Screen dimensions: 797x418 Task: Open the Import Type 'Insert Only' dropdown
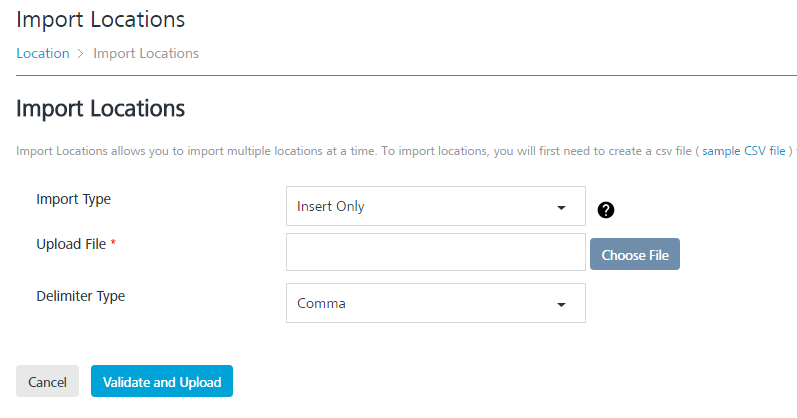point(435,207)
